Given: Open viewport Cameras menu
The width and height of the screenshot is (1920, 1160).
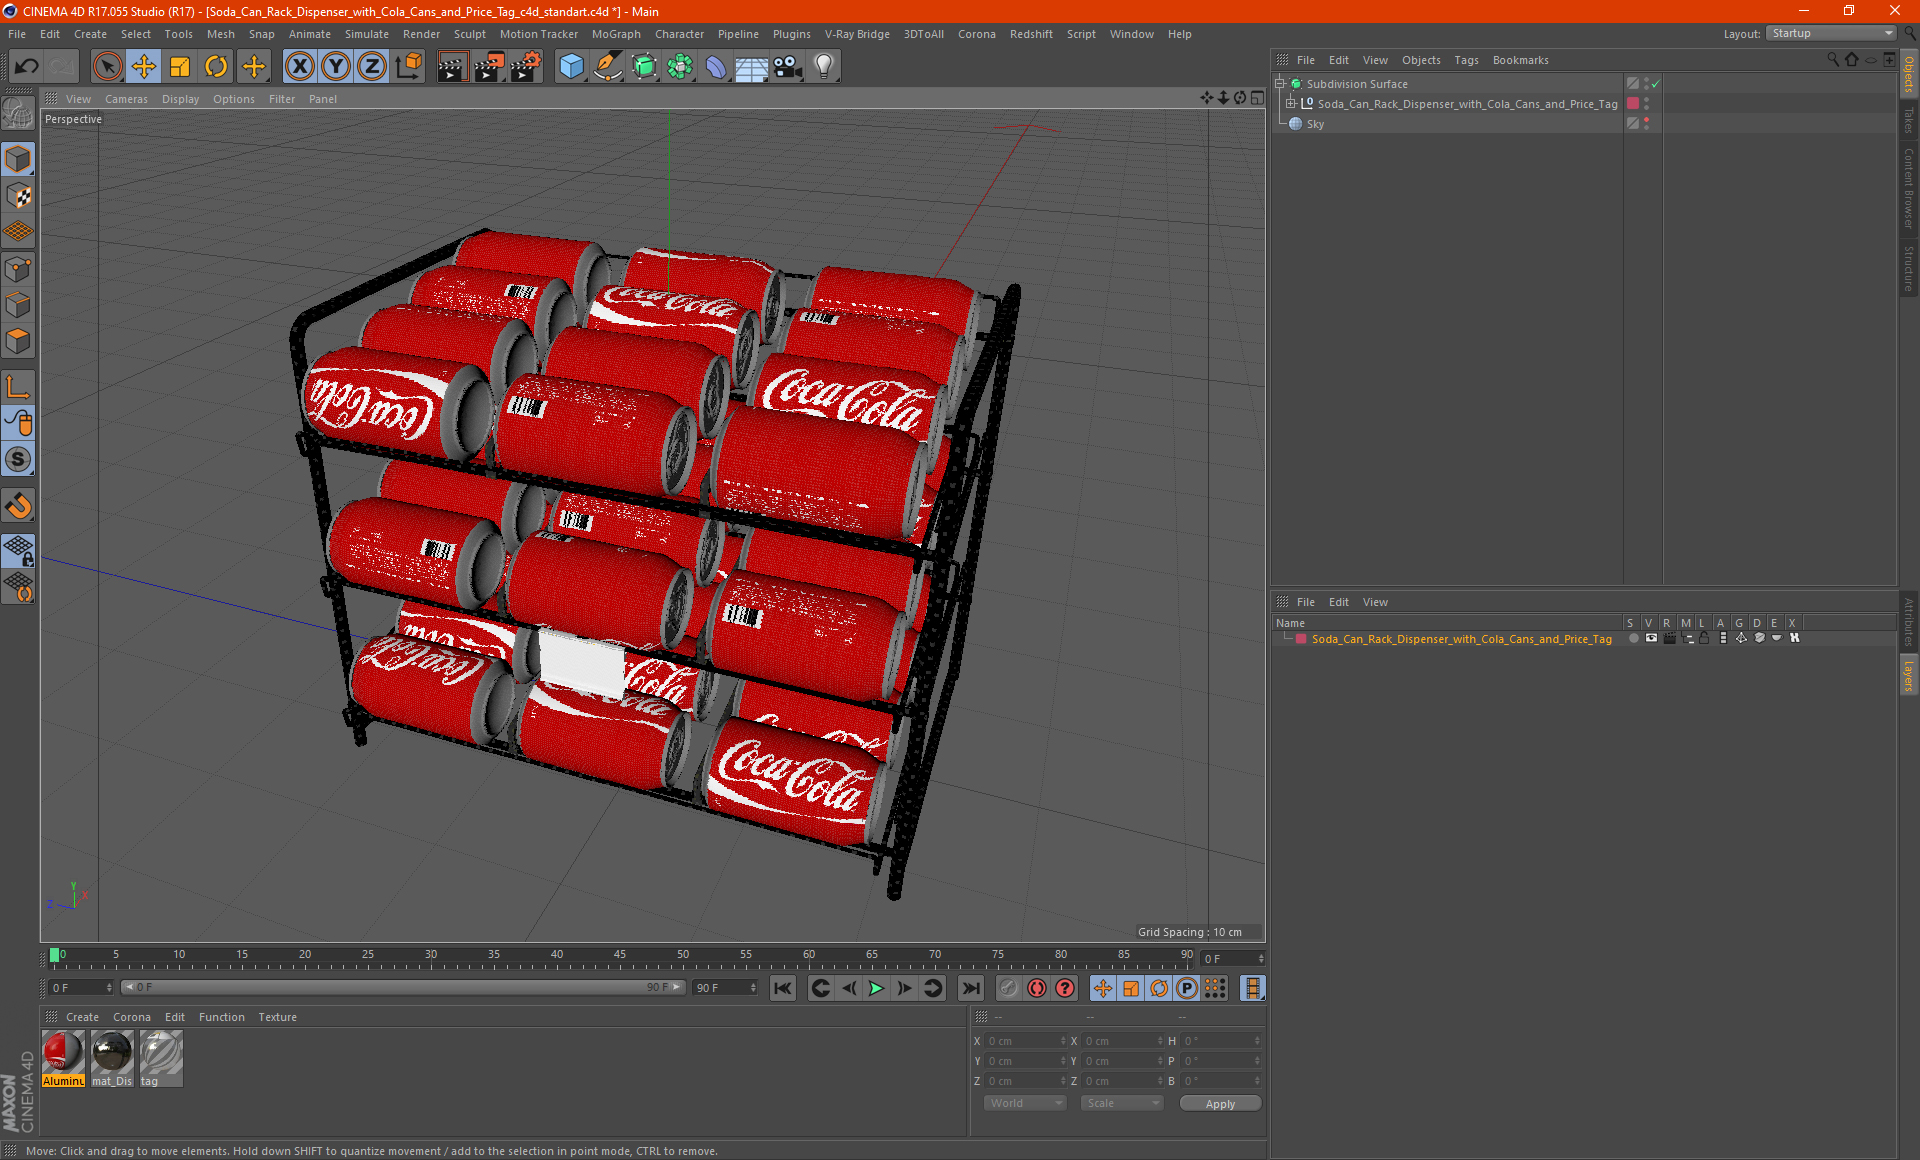Looking at the screenshot, I should coord(126,99).
